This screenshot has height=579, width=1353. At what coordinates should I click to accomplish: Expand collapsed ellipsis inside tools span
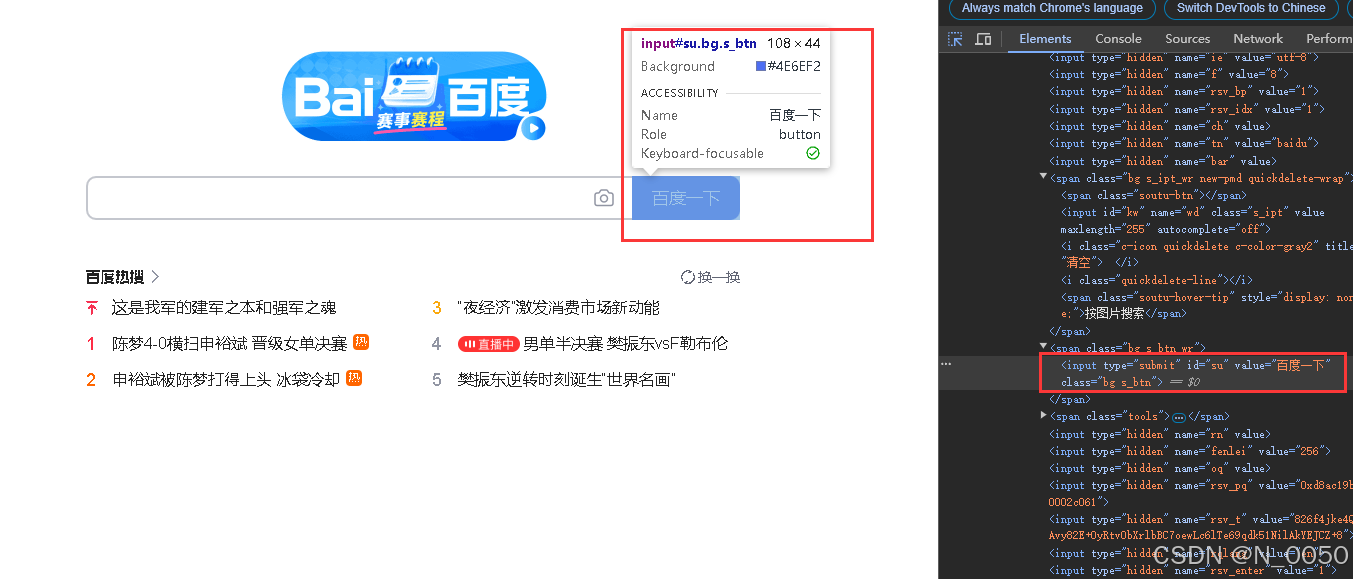click(1179, 416)
